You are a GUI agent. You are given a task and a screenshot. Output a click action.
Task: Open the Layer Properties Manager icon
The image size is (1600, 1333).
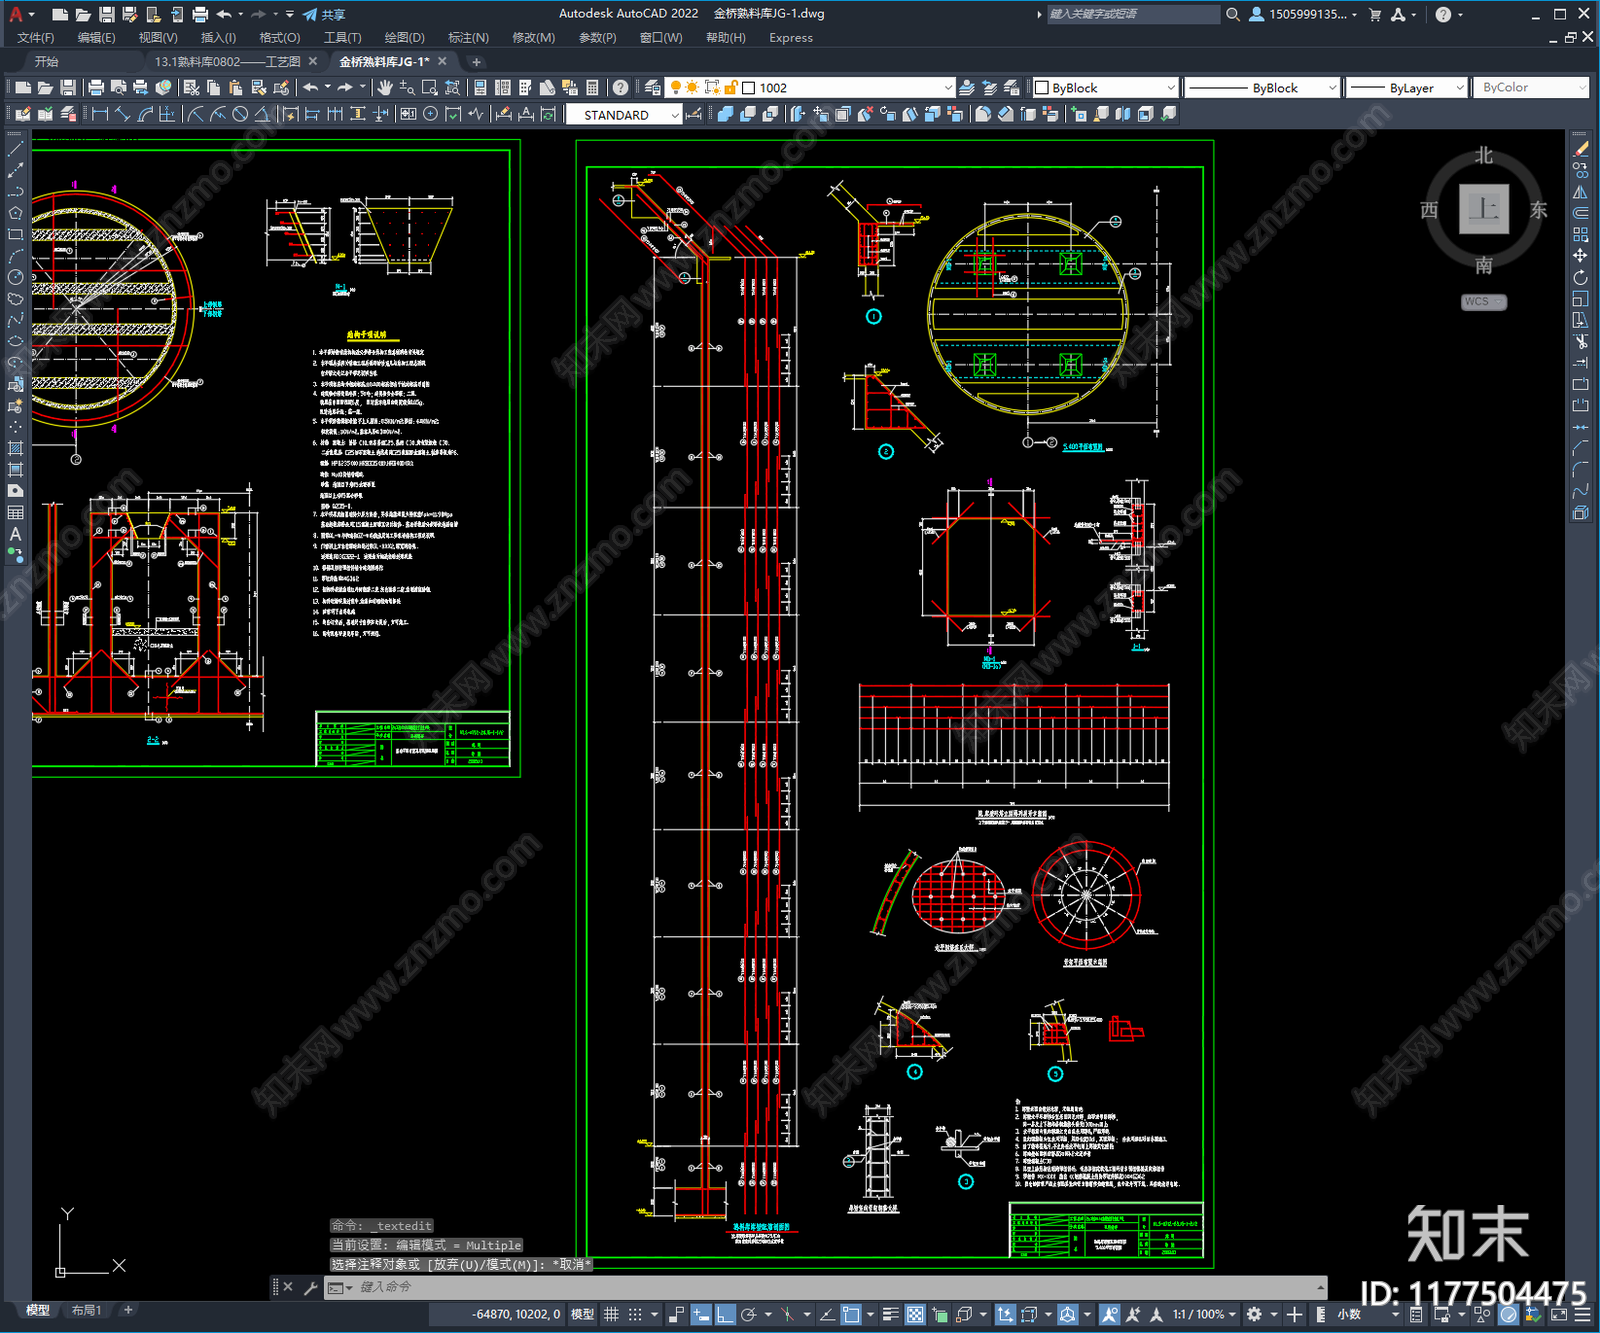(653, 88)
